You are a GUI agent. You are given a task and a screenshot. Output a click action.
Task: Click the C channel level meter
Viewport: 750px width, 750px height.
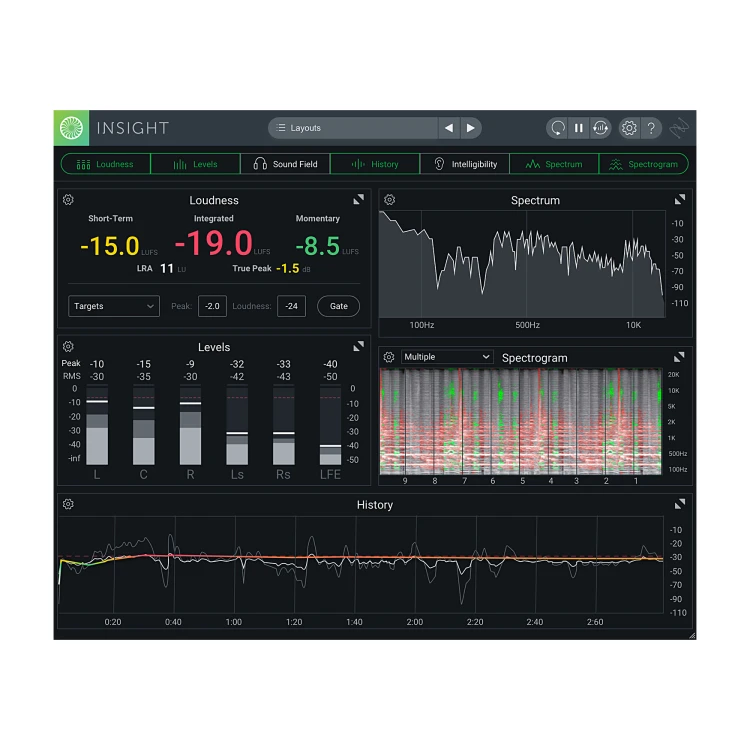click(143, 426)
